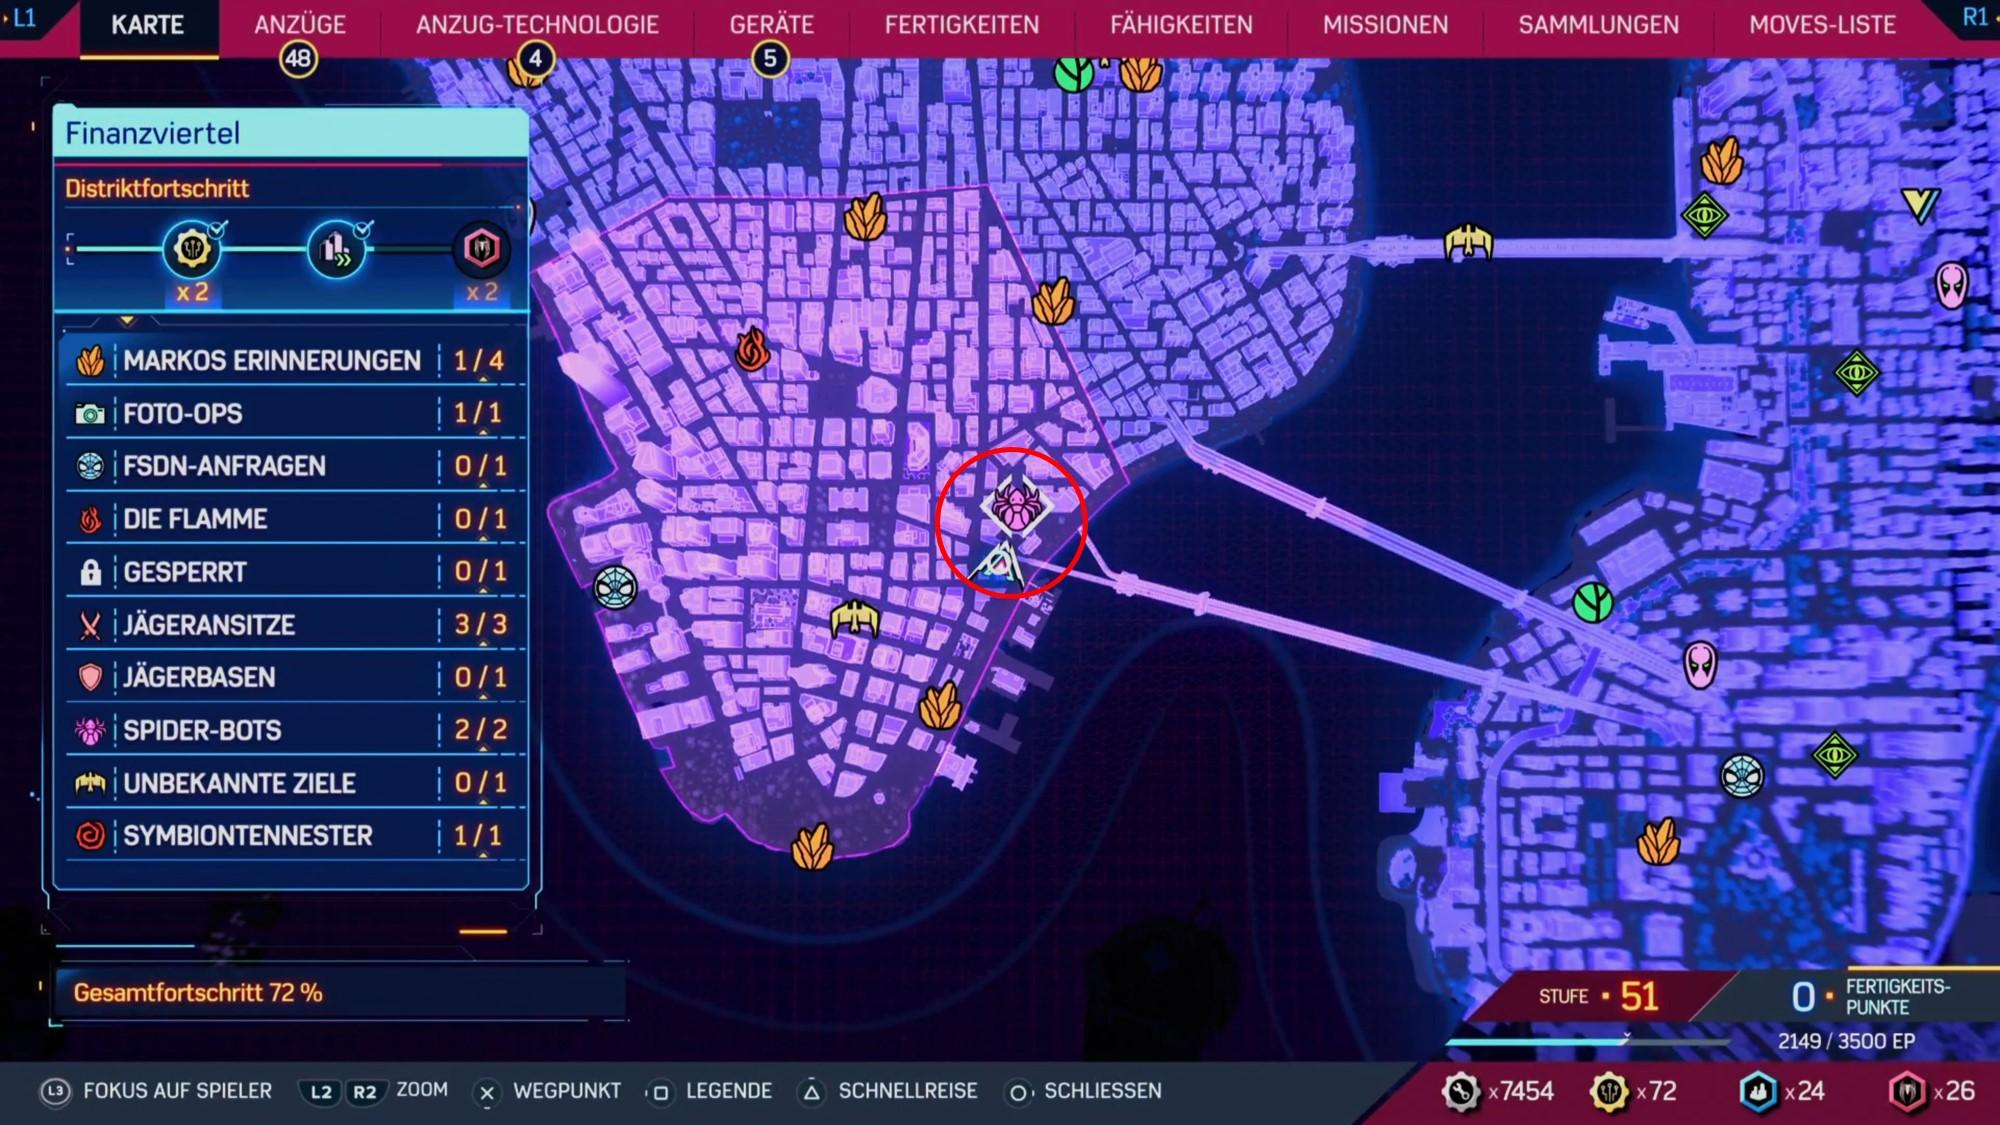Viewport: 2000px width, 1125px height.
Task: Select the JÄGERANSITZE row
Action: tap(294, 624)
